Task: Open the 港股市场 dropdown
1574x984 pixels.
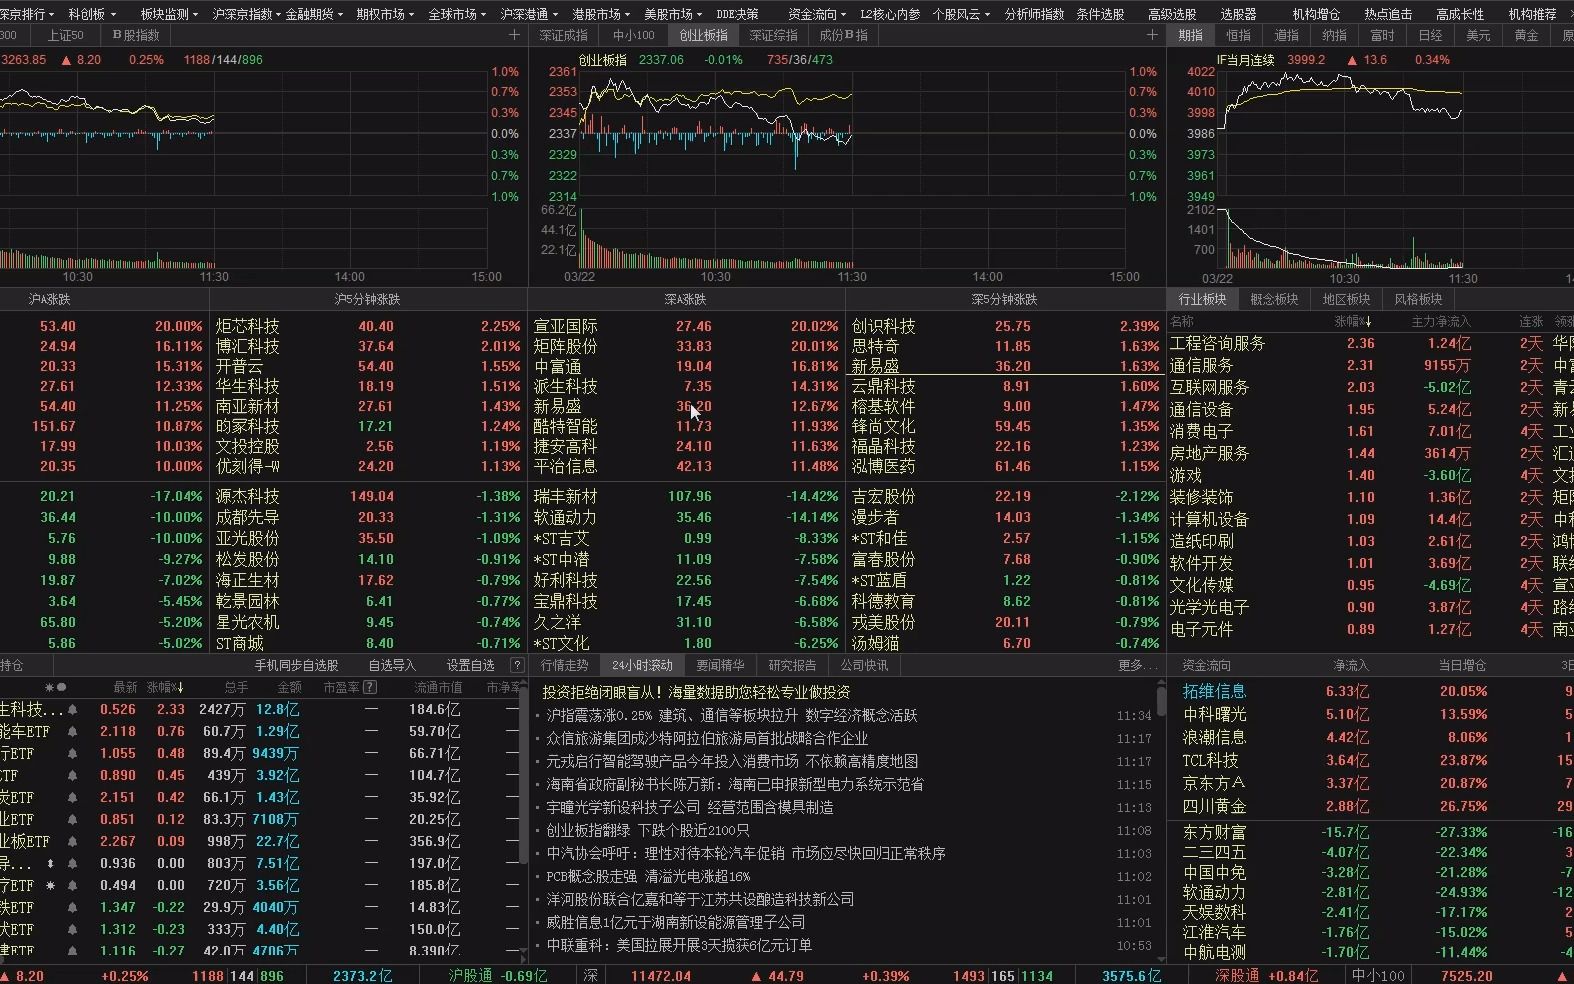Action: [x=601, y=14]
